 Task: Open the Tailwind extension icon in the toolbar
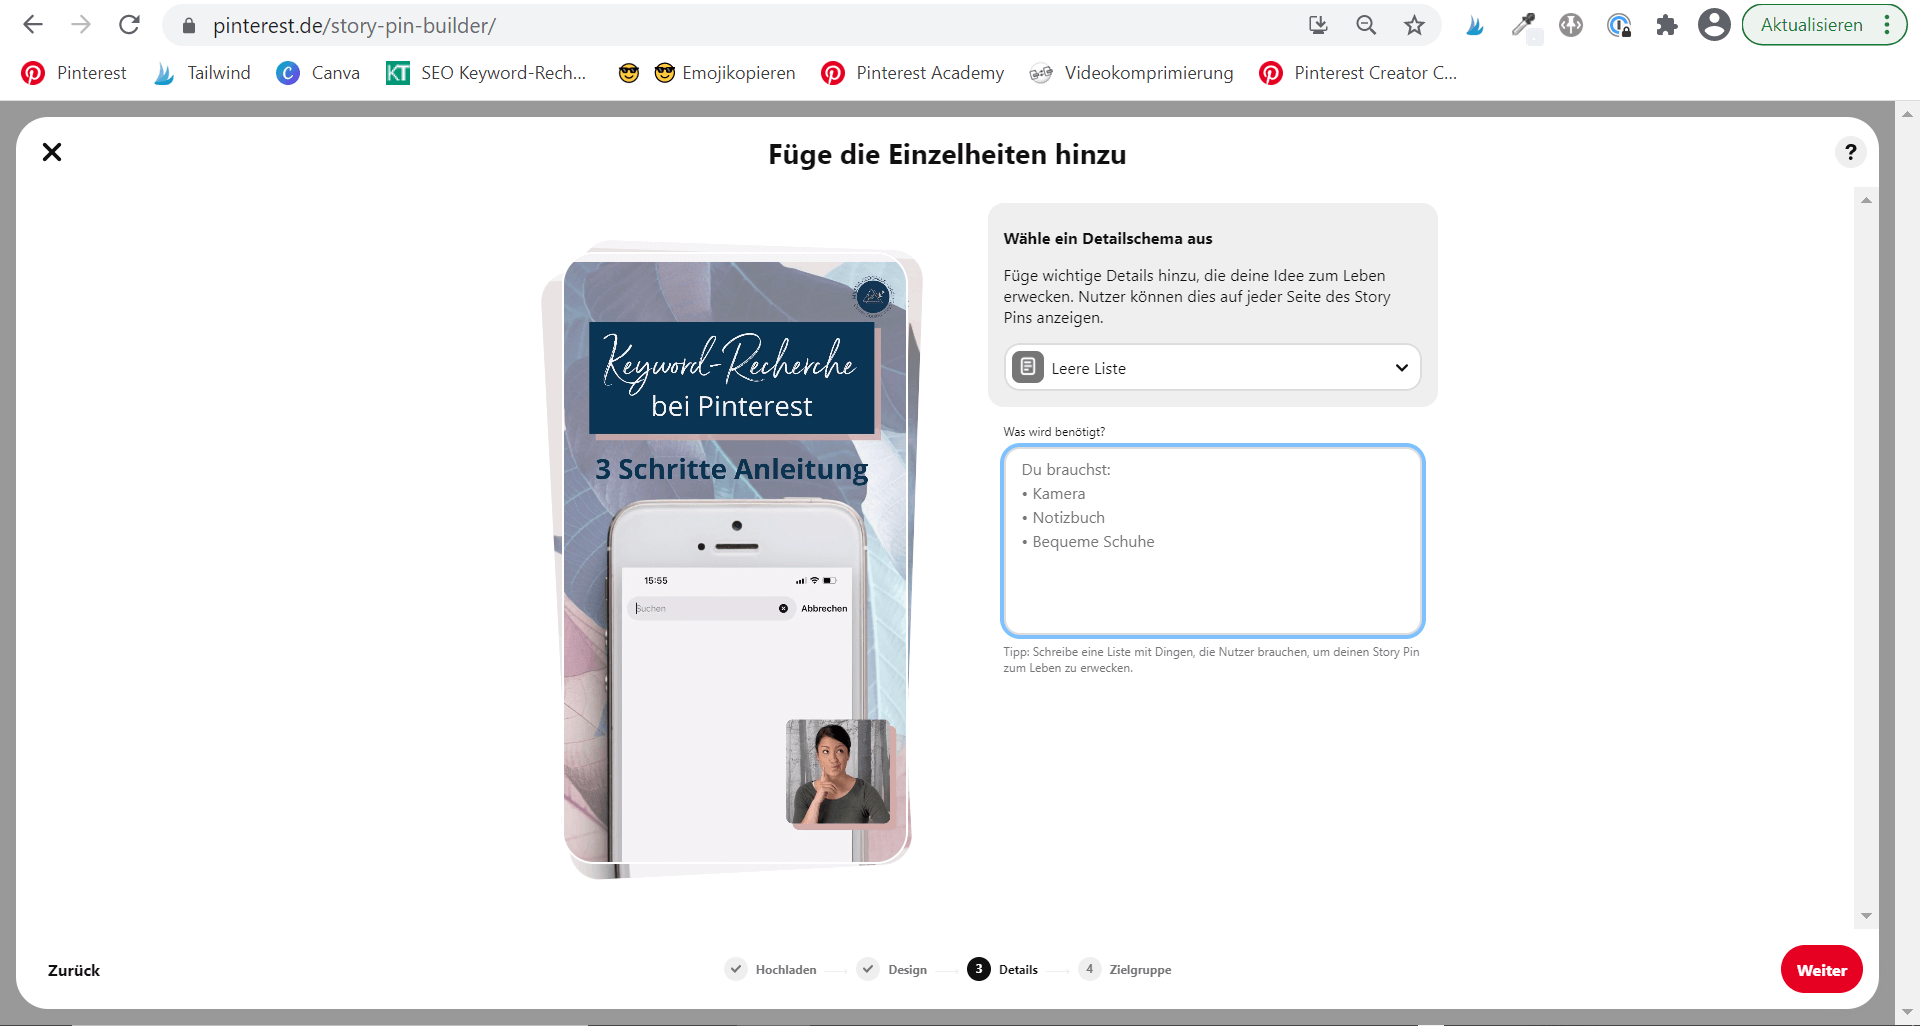(1475, 25)
